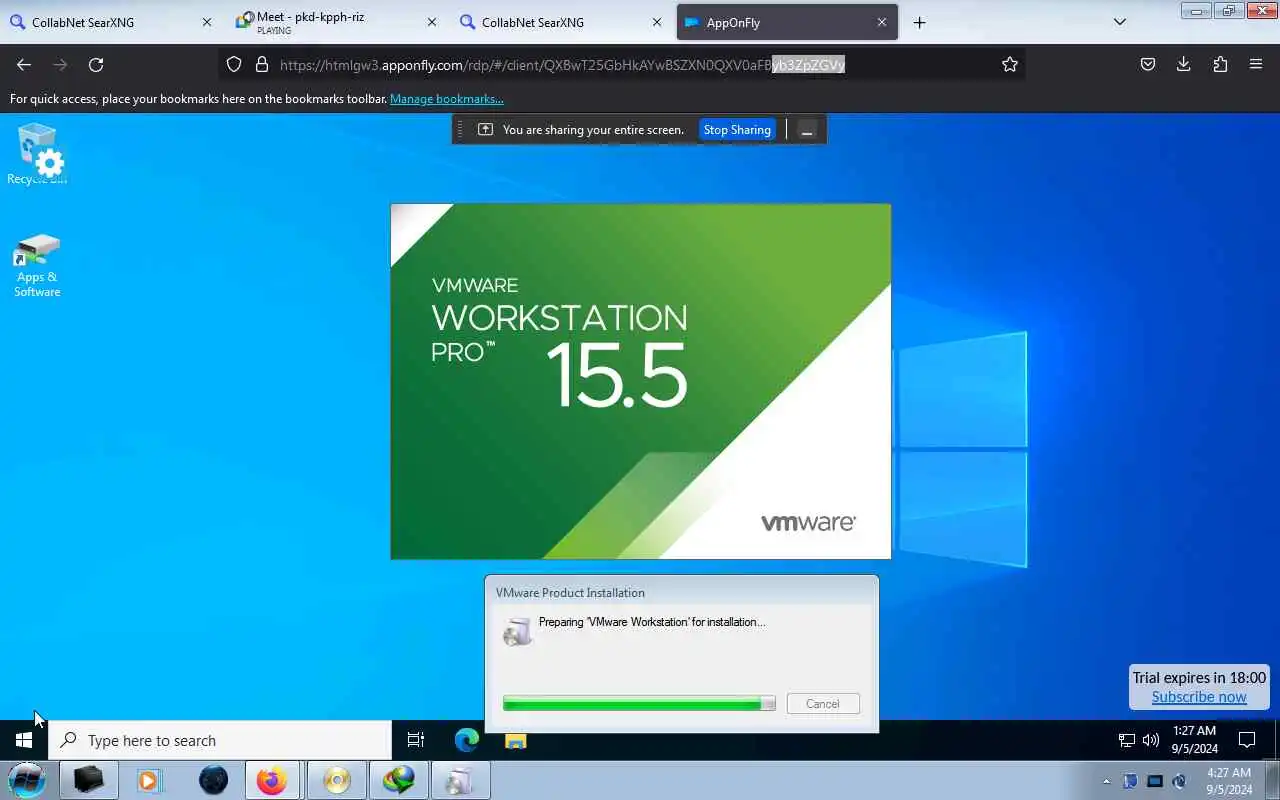Screen dimensions: 1280x800
Task: Click the Windows 7 Start orb
Action: click(x=27, y=780)
